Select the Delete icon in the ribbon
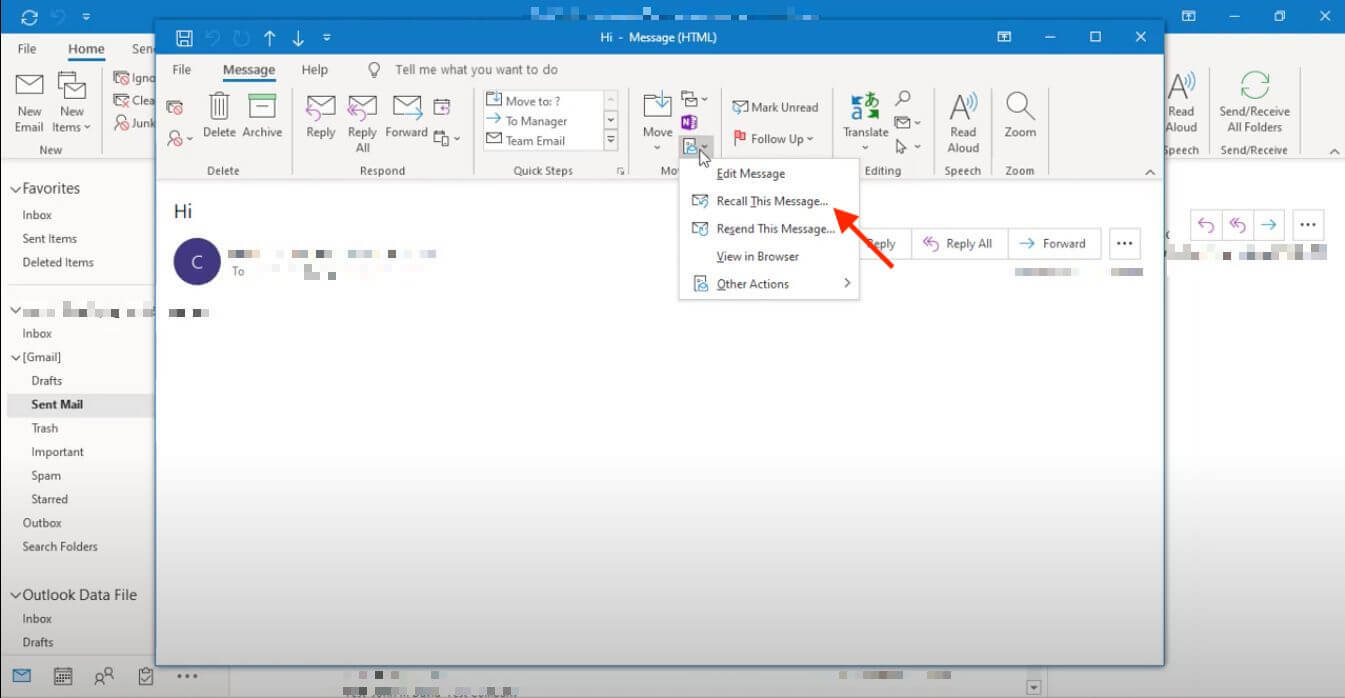Screen dimensions: 1345x698 [x=219, y=115]
